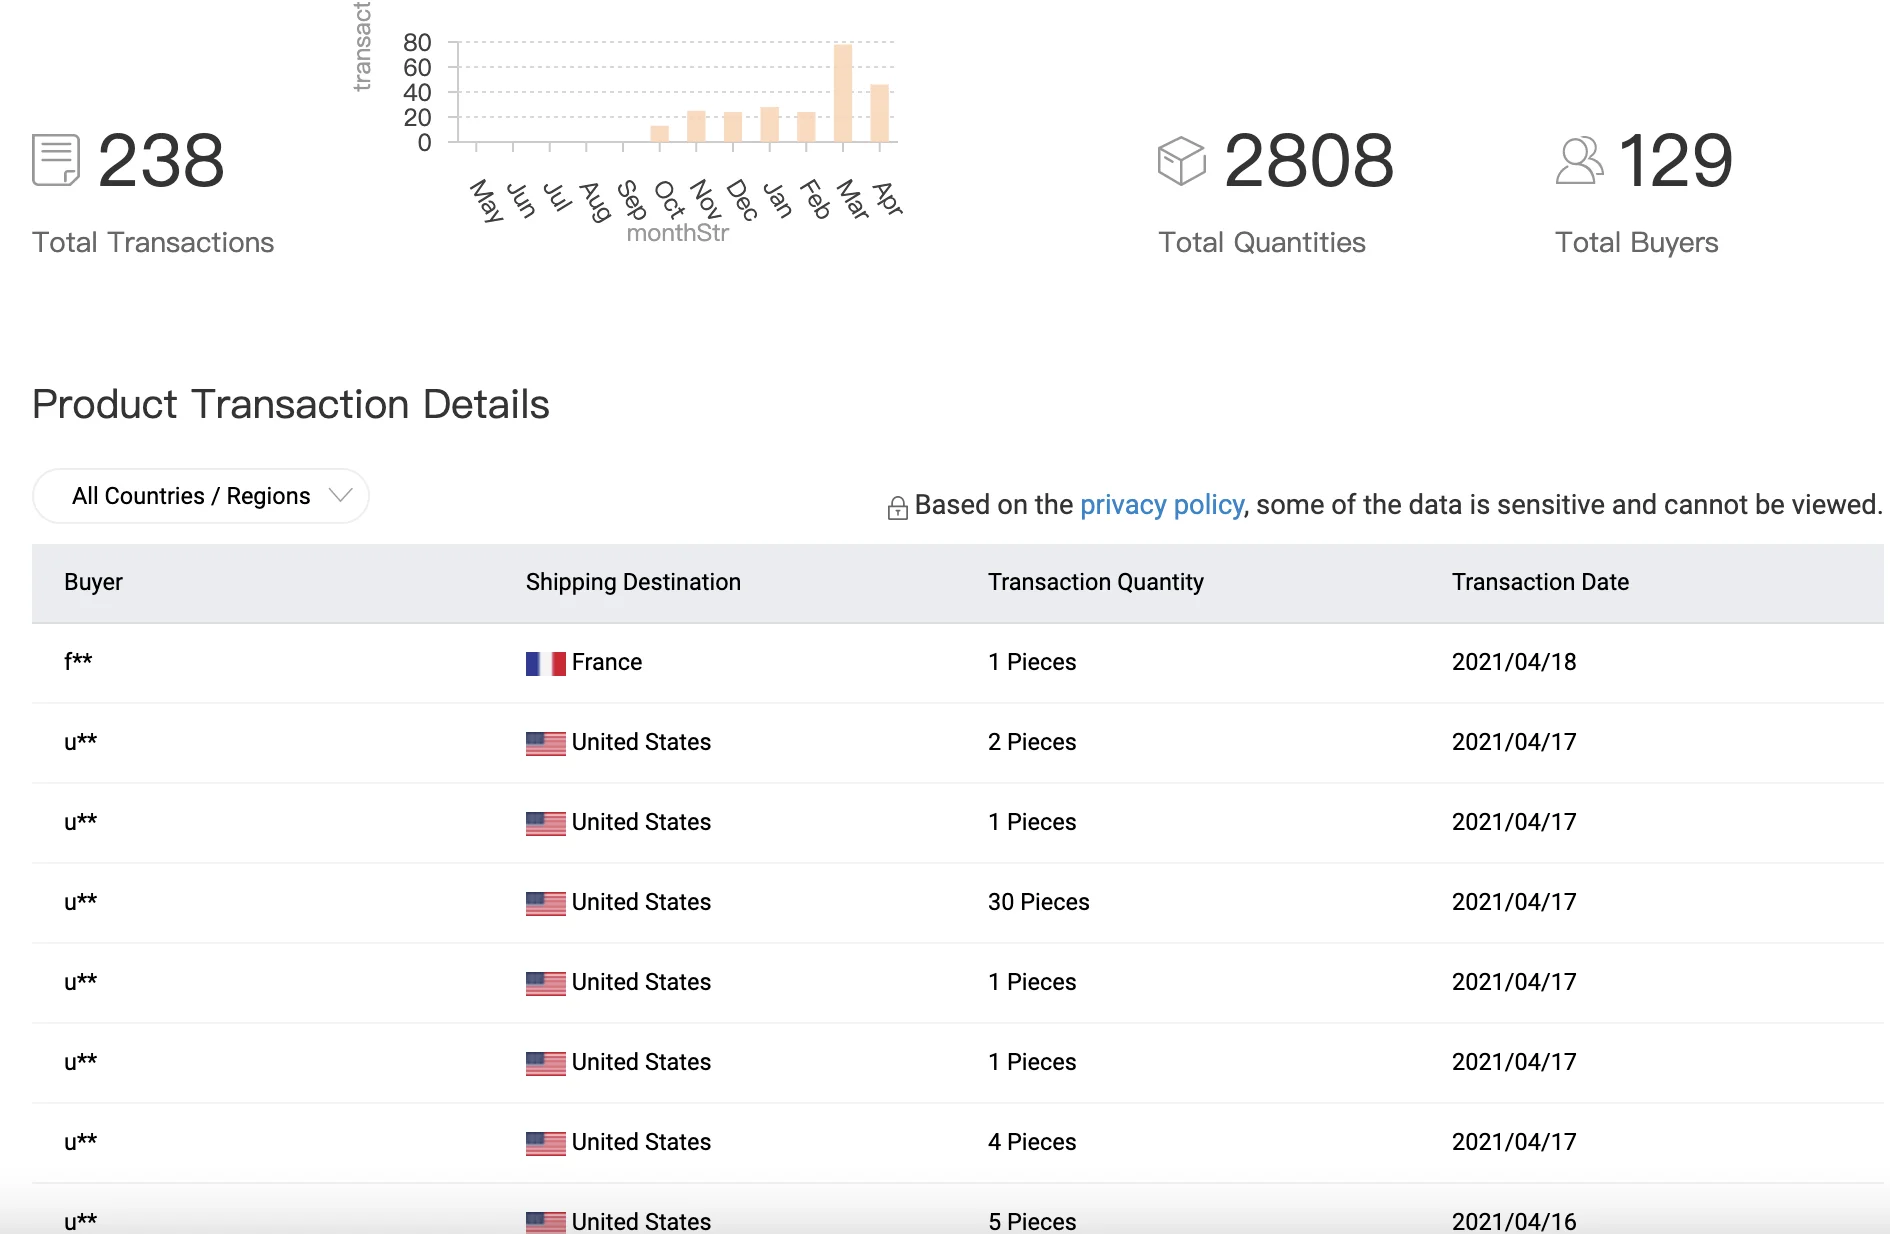Click the US flag in 4 Pieces row

pos(545,1143)
